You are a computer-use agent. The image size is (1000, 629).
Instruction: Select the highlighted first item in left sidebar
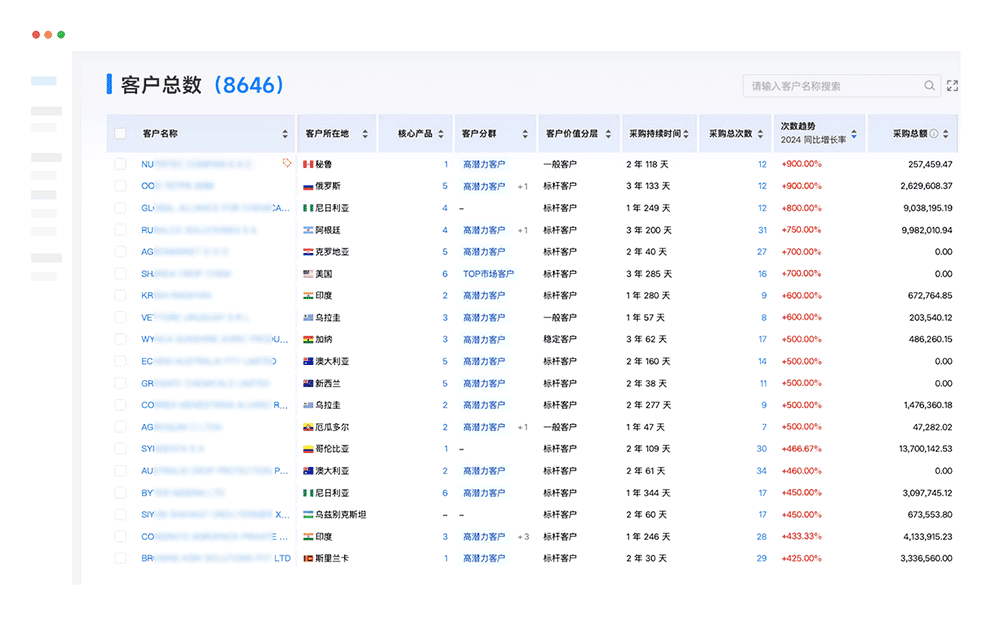point(44,81)
